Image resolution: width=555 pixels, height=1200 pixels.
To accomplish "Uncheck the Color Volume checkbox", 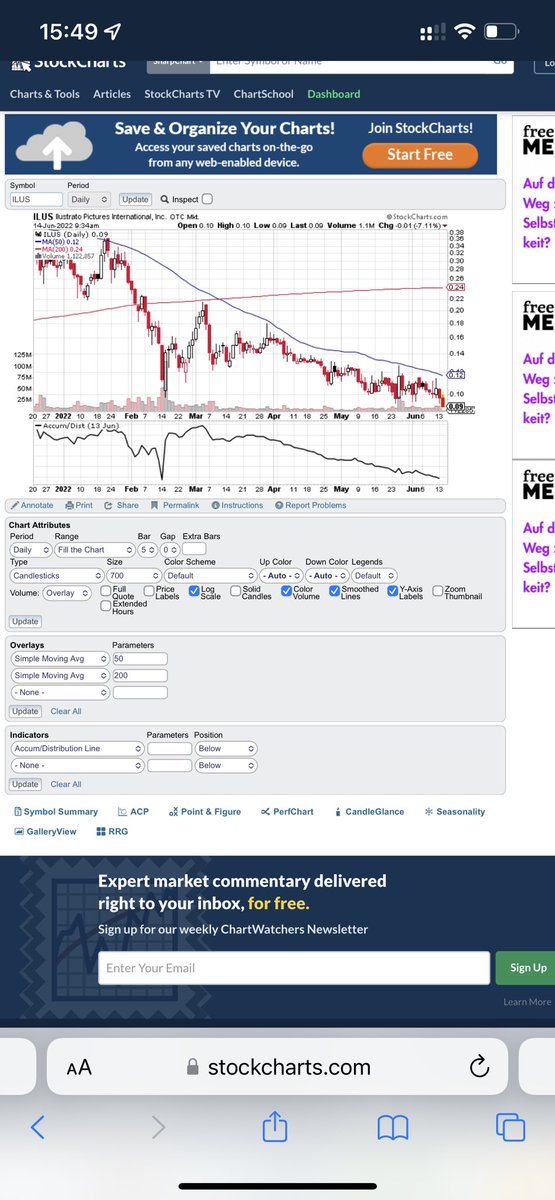I will point(286,590).
